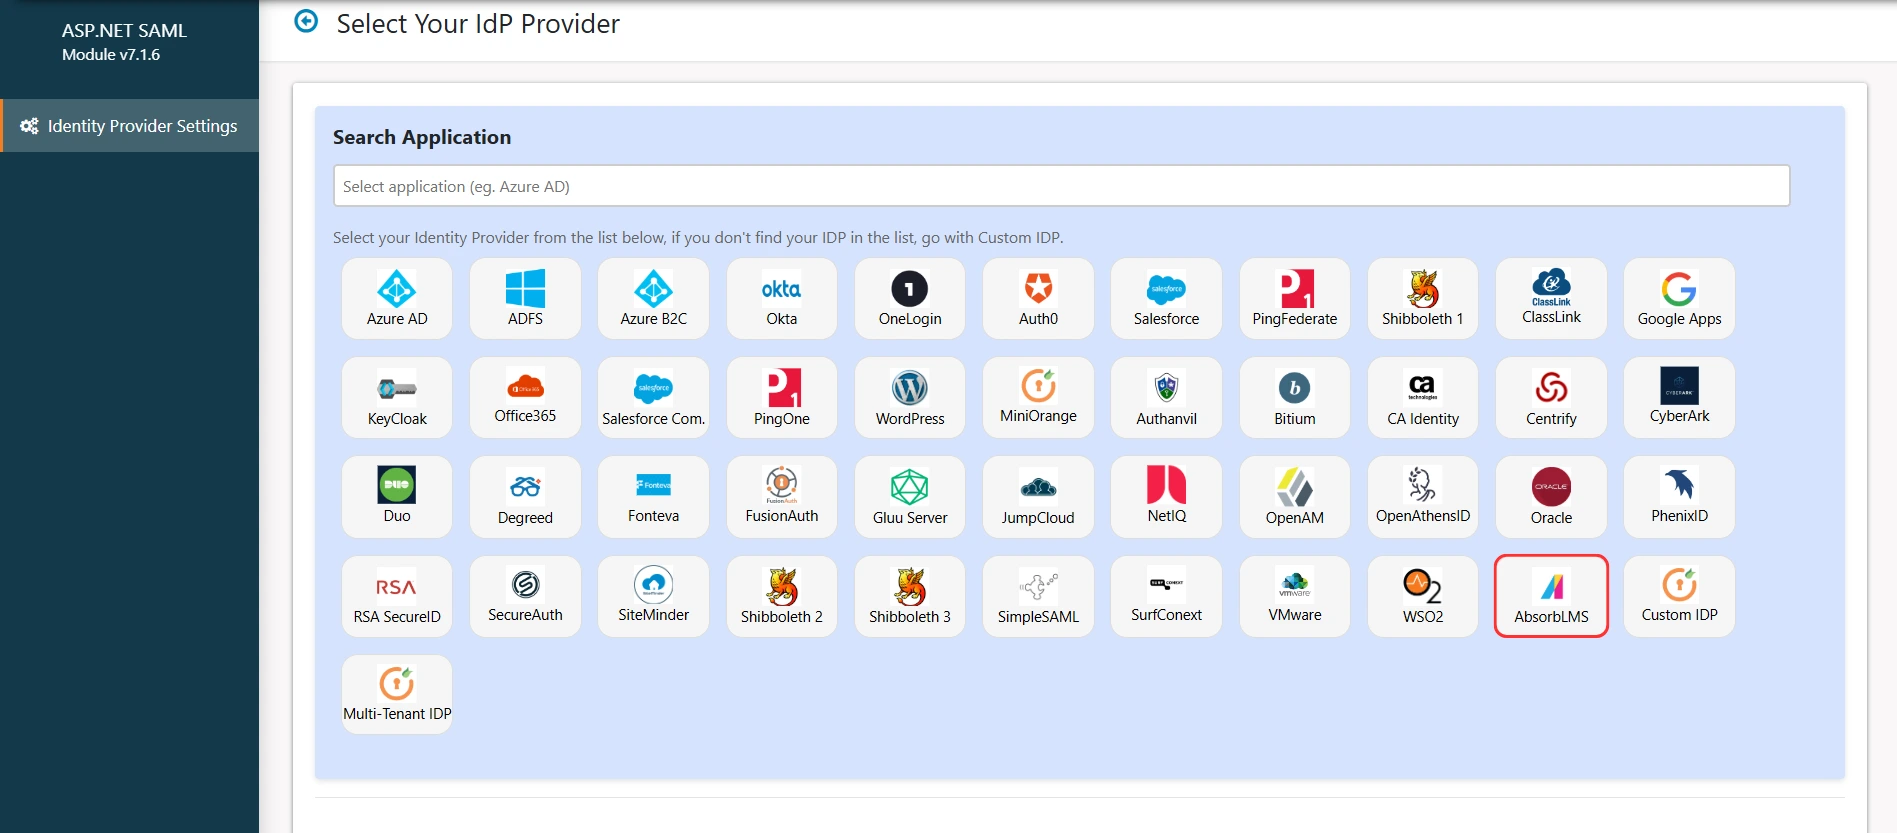
Task: Select the RSA SecureID tile
Action: pos(397,596)
